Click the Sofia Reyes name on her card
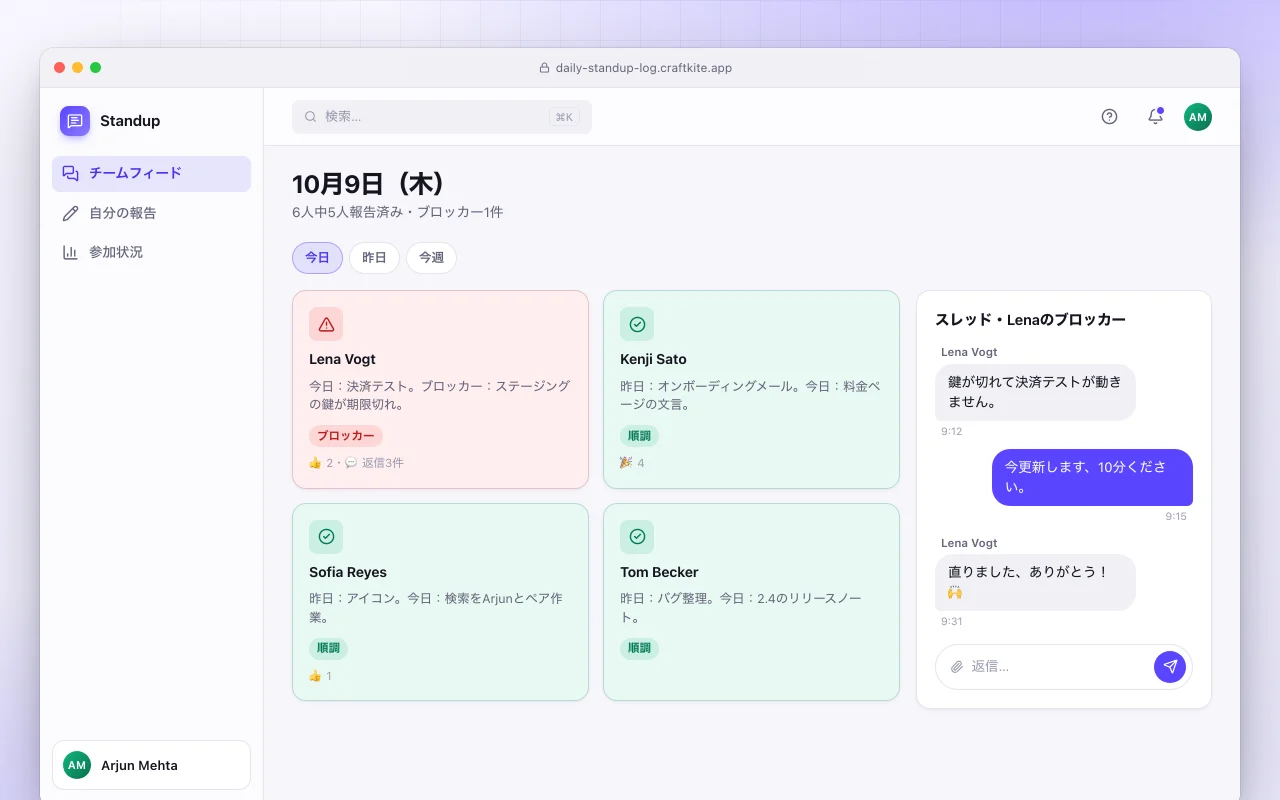1280x800 pixels. click(348, 572)
